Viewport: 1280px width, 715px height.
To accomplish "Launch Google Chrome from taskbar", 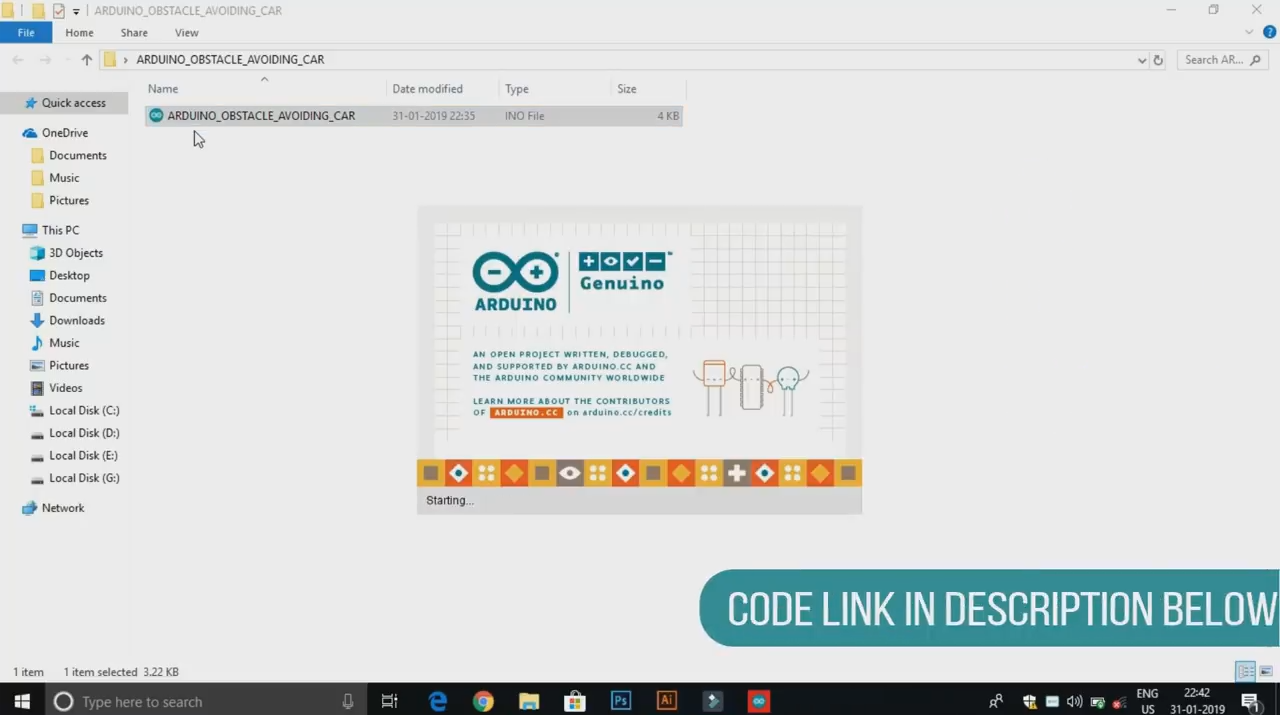I will tap(483, 701).
